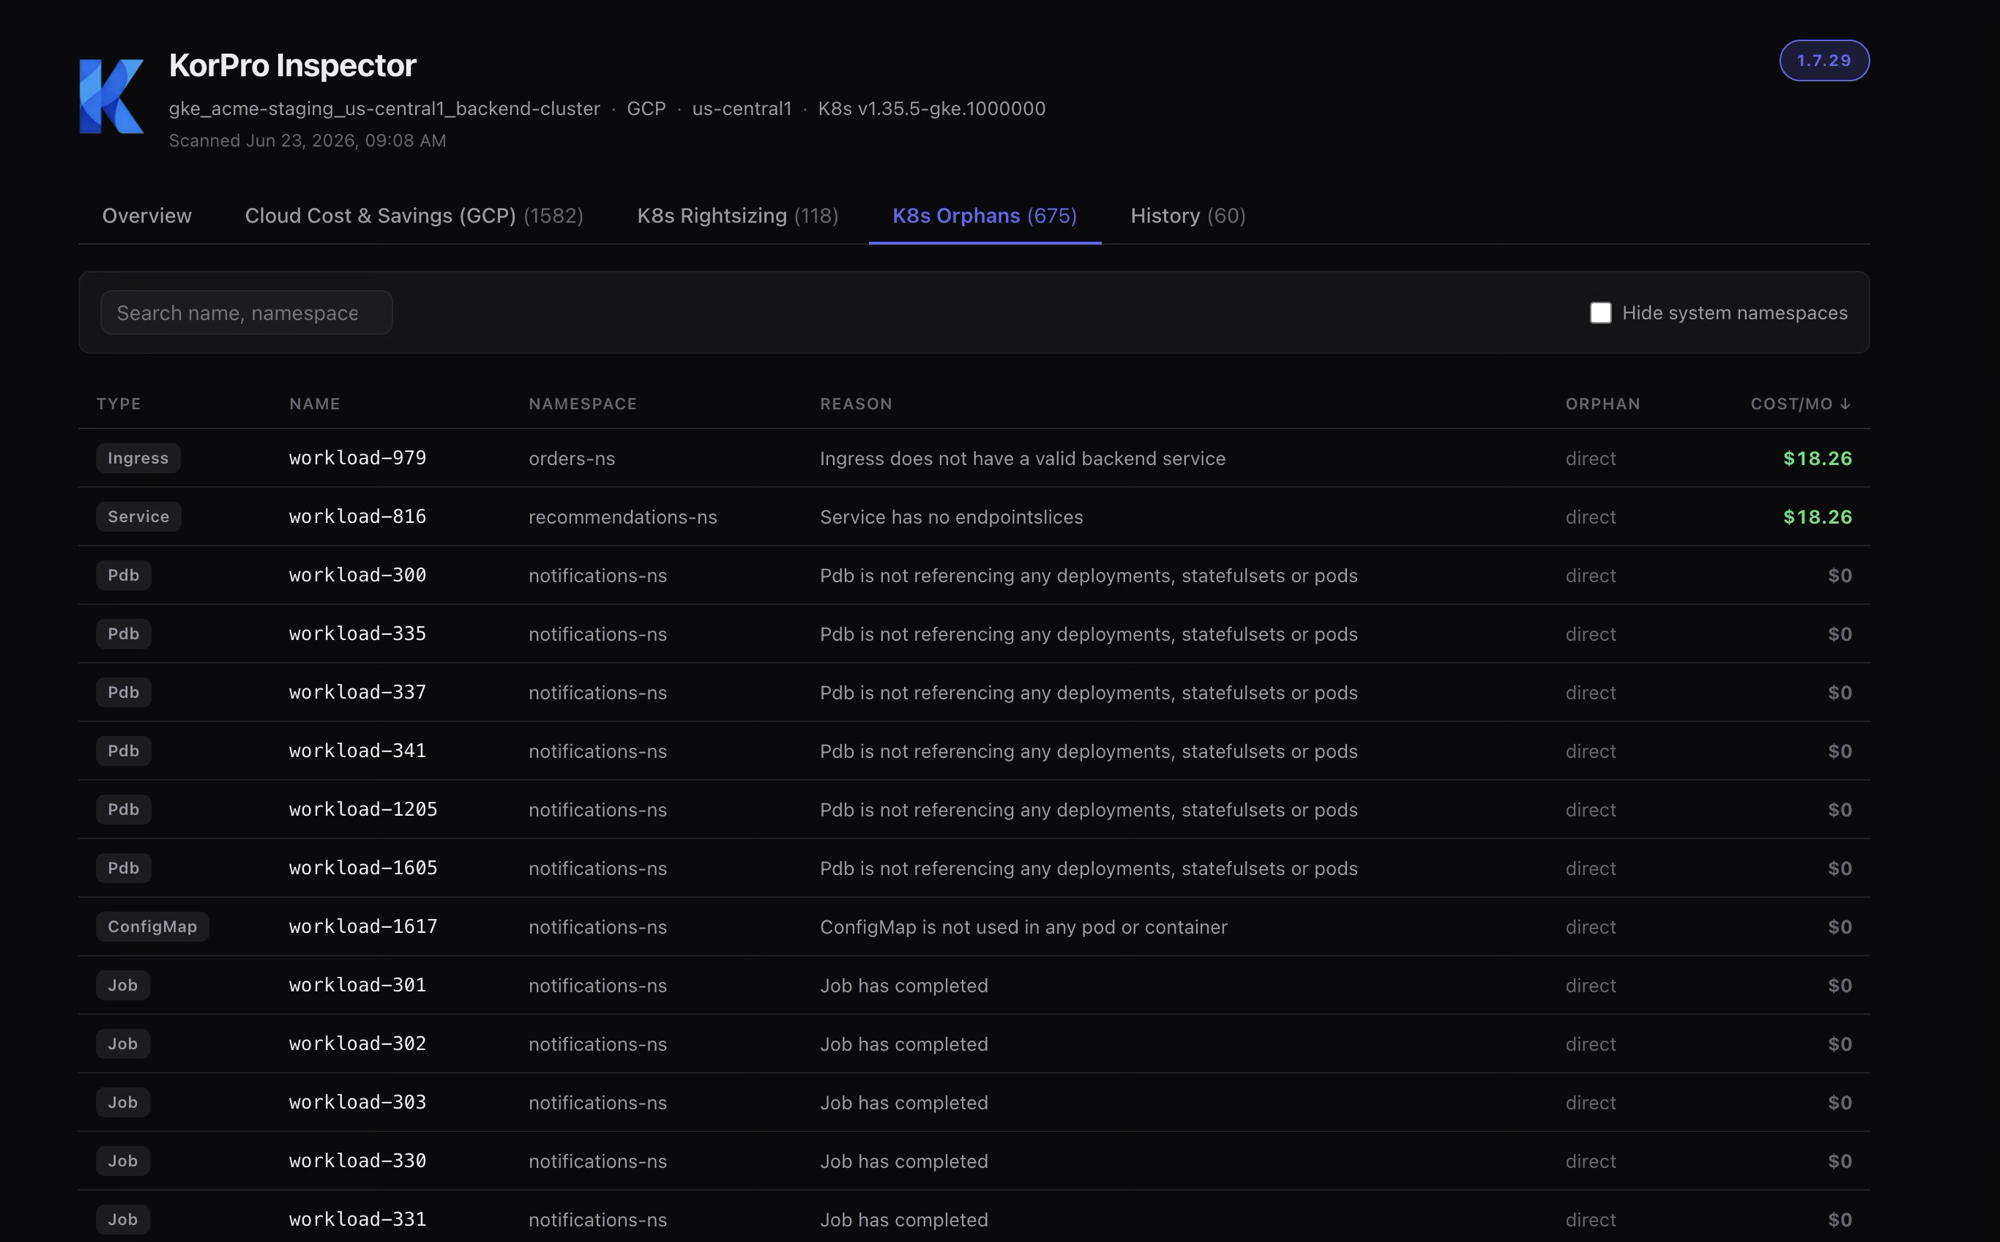Click the 1.7.29 version badge

tap(1824, 60)
